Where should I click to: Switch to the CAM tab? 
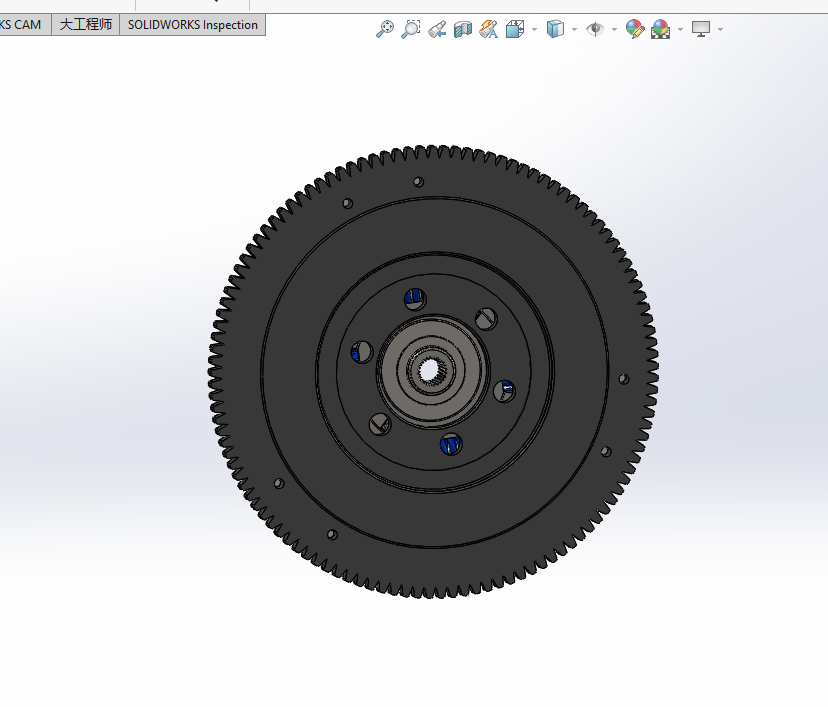pos(23,25)
